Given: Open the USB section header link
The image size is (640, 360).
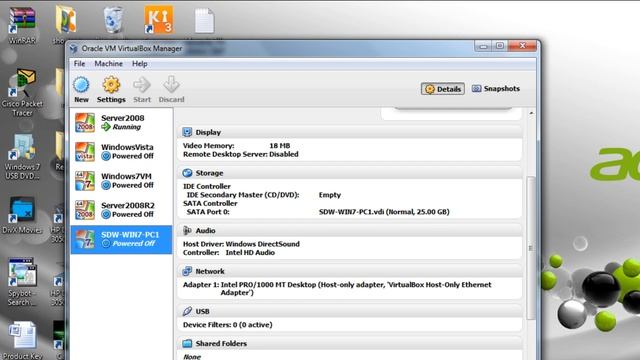Looking at the screenshot, I should coord(202,311).
